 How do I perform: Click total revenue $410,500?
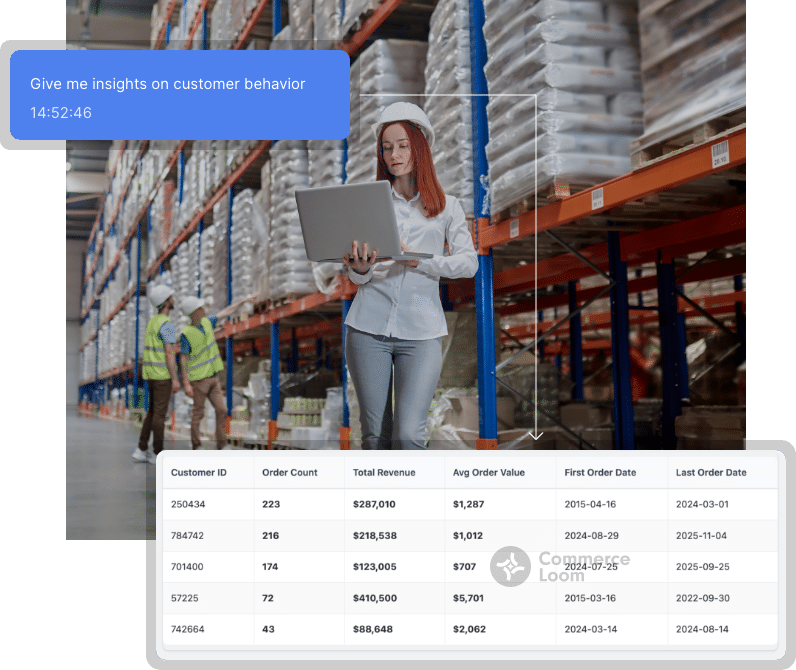[375, 598]
